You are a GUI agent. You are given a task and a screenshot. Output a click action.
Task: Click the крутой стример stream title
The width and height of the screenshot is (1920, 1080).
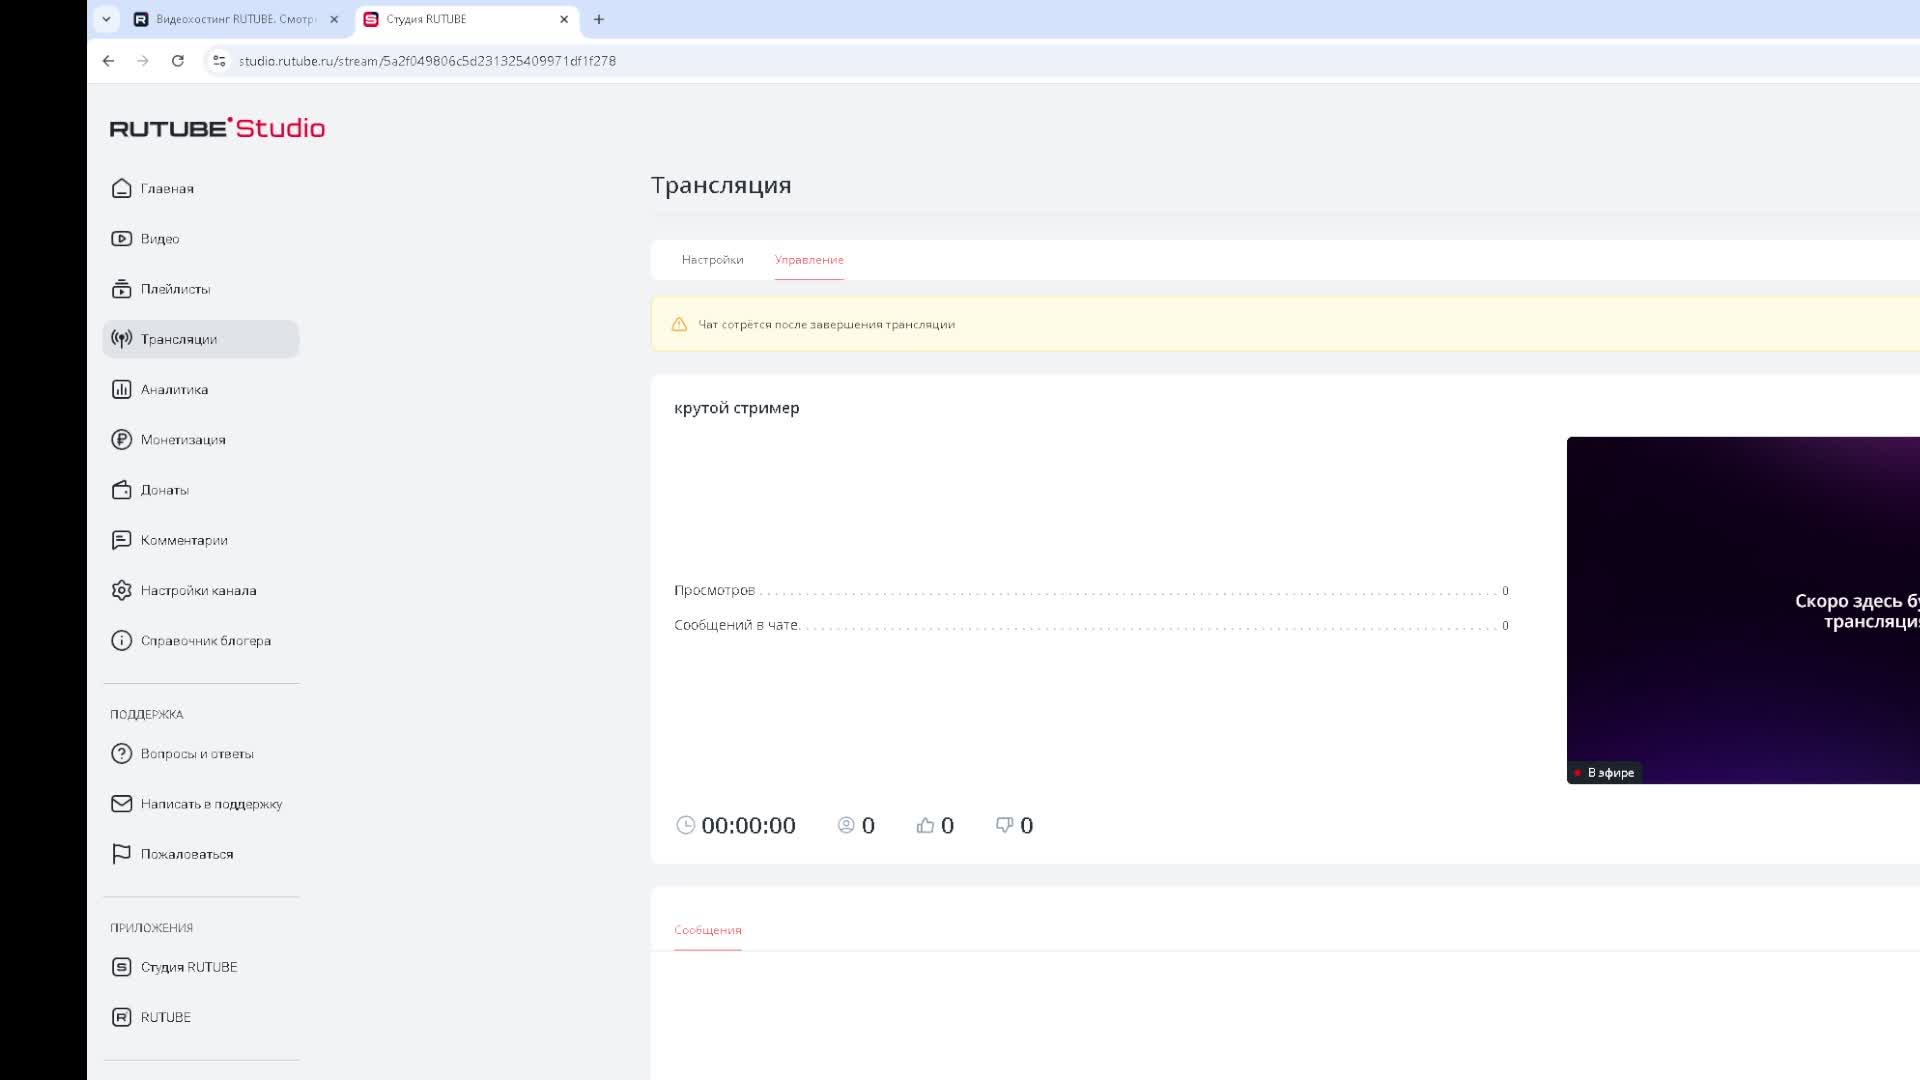(x=737, y=408)
